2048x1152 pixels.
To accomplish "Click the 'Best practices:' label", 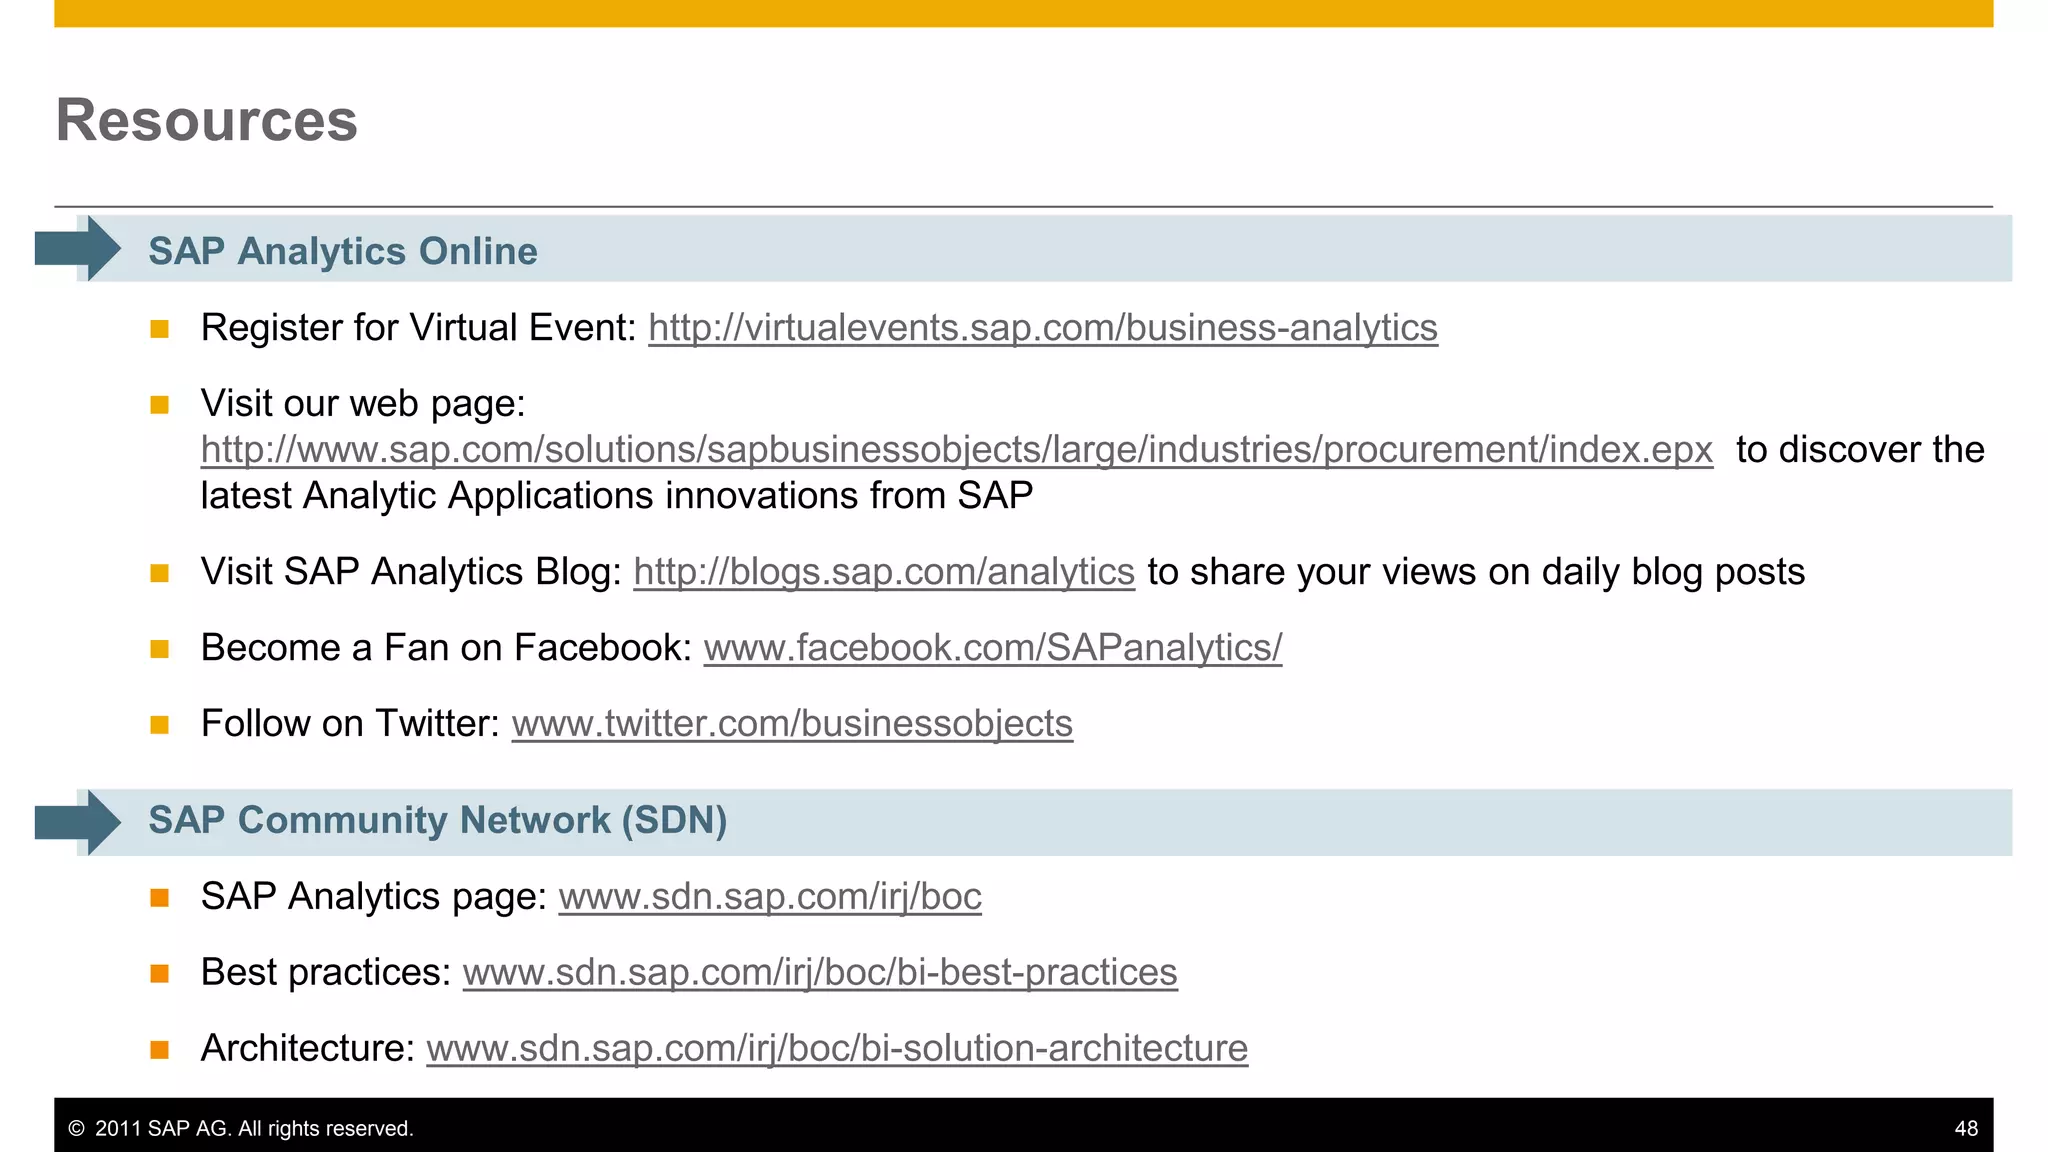I will click(326, 973).
